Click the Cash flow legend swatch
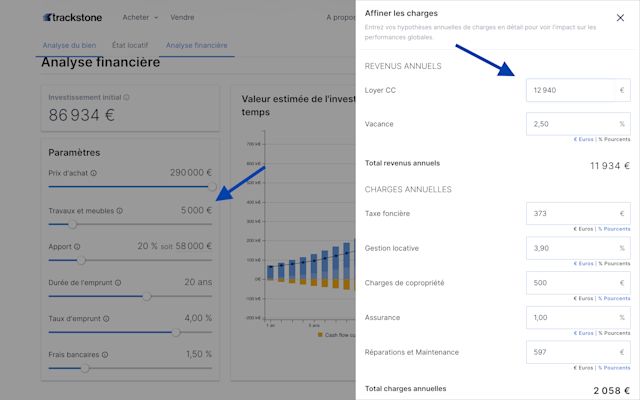 click(x=320, y=335)
